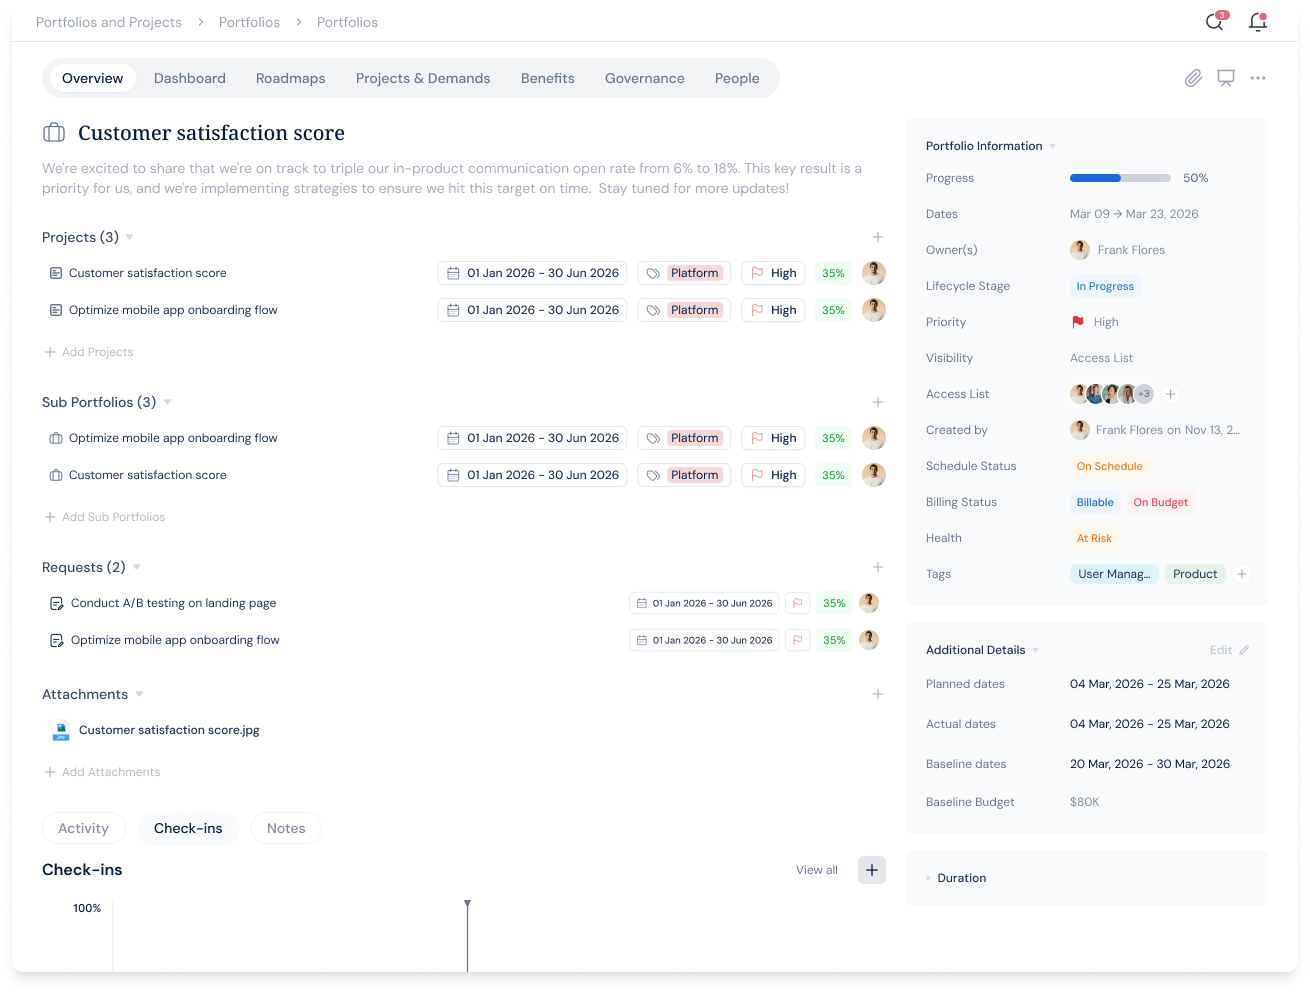Click avatar on Conduct A/B testing request
This screenshot has width=1310, height=994.
point(869,602)
